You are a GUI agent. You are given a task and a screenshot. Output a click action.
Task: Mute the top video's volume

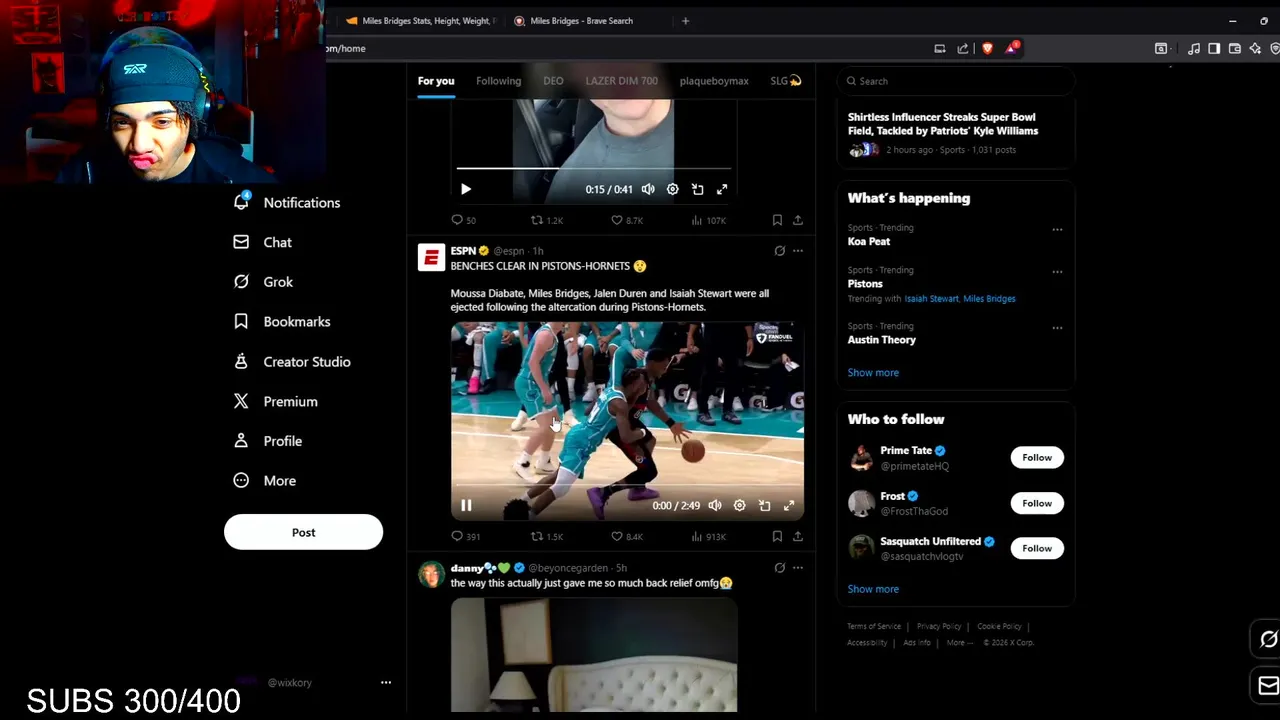[x=648, y=189]
